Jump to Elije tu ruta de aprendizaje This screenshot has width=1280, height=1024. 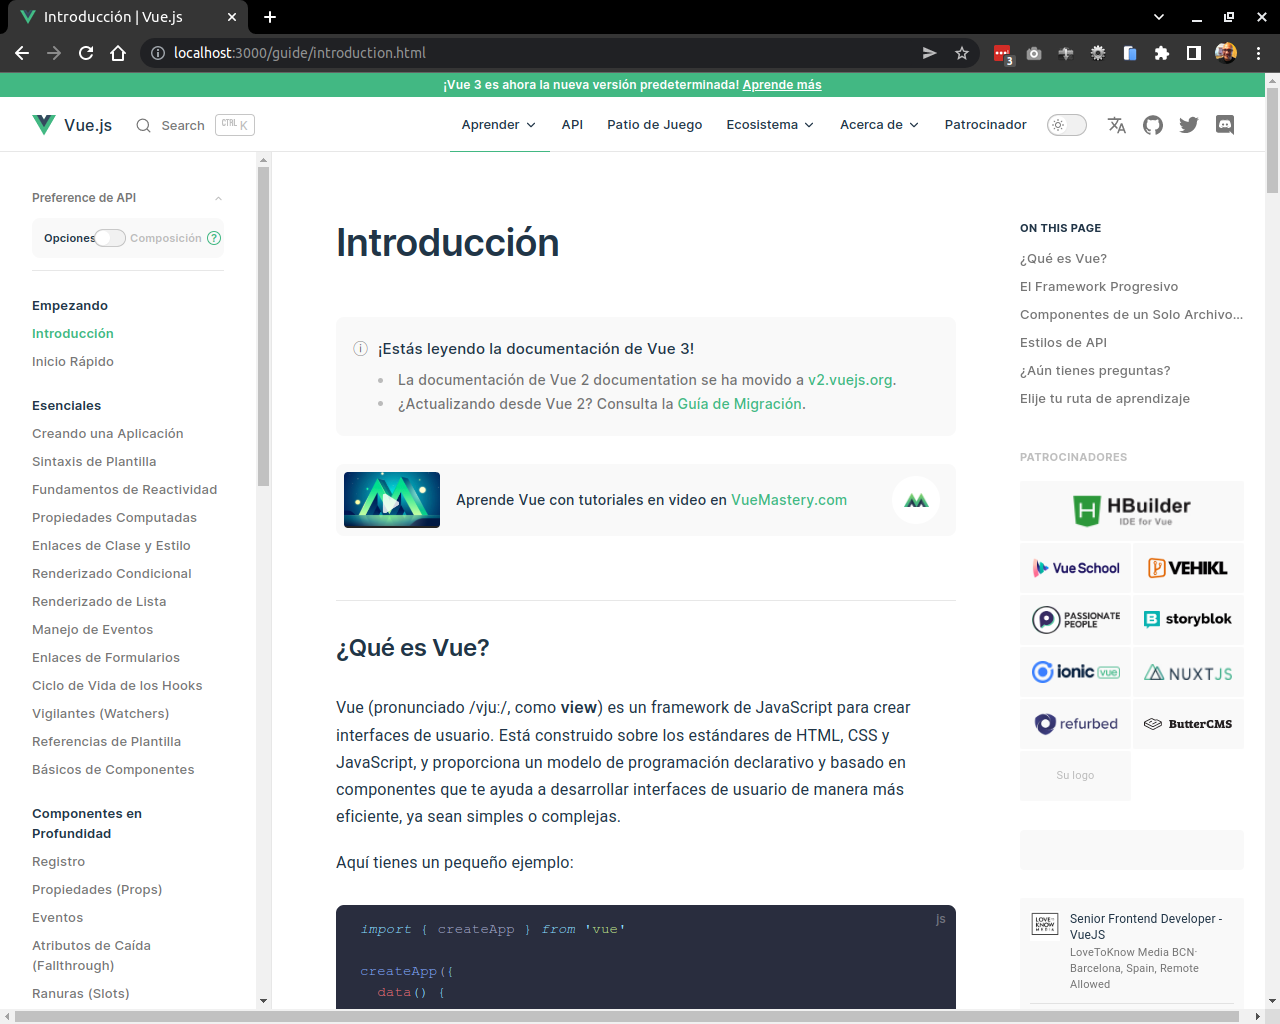pyautogui.click(x=1105, y=399)
